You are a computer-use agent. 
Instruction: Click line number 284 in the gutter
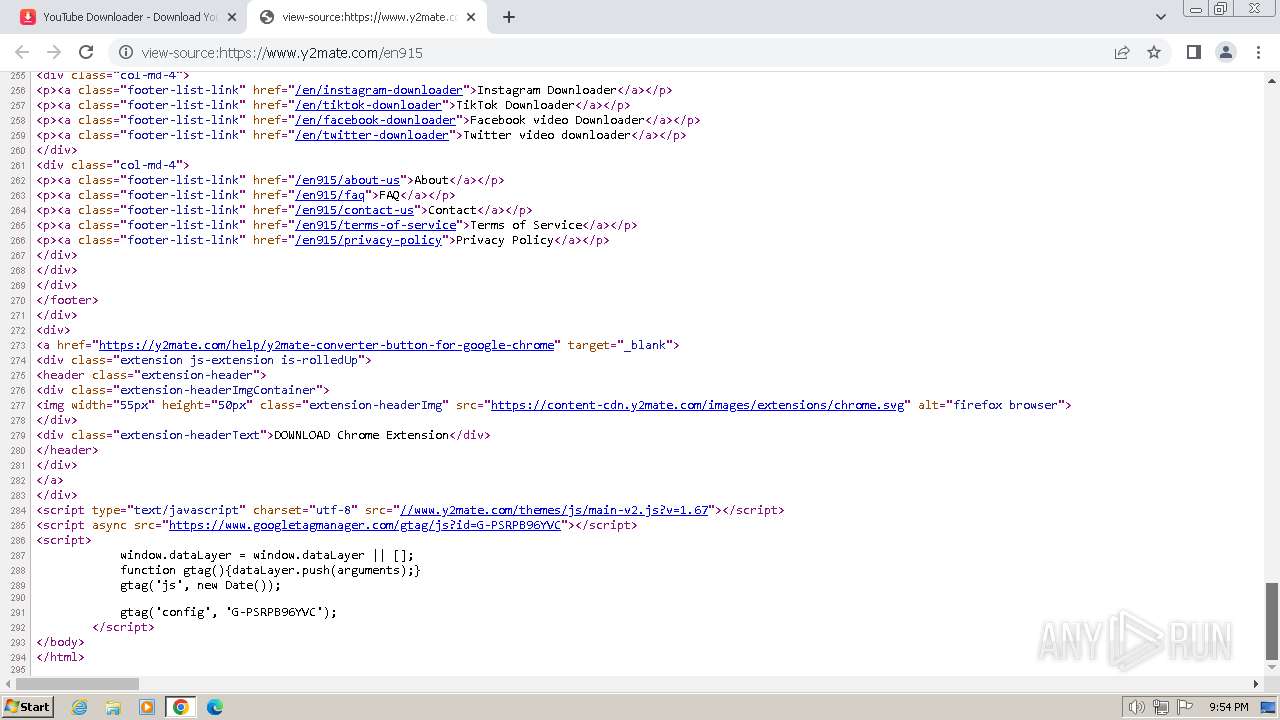pyautogui.click(x=17, y=510)
